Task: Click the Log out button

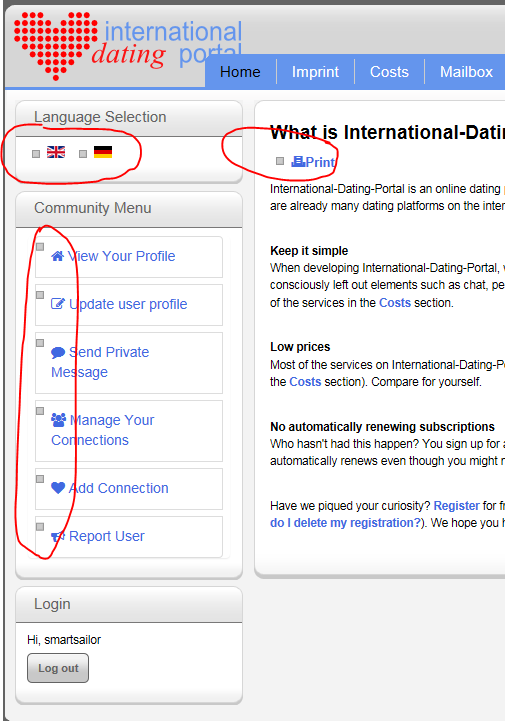Action: 58,668
